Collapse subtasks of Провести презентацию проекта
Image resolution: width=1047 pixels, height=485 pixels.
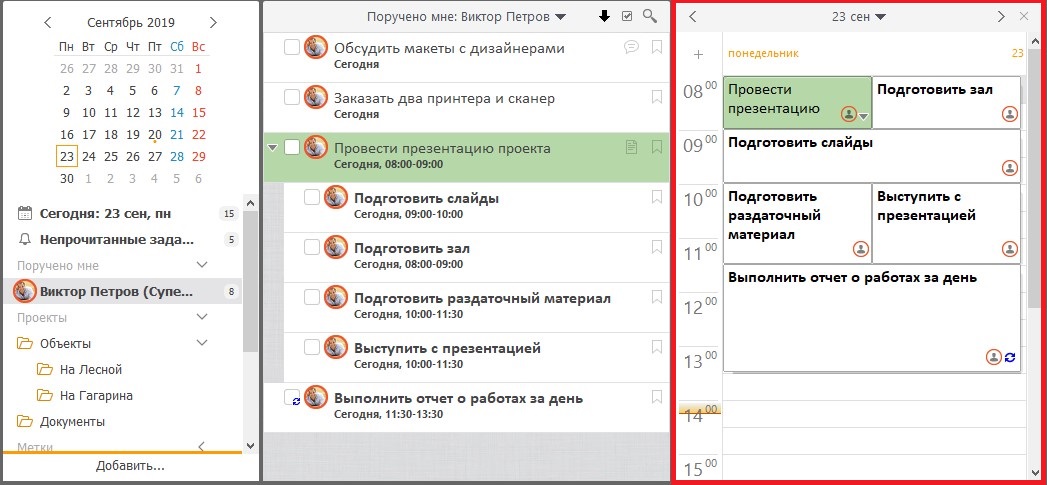pos(272,148)
